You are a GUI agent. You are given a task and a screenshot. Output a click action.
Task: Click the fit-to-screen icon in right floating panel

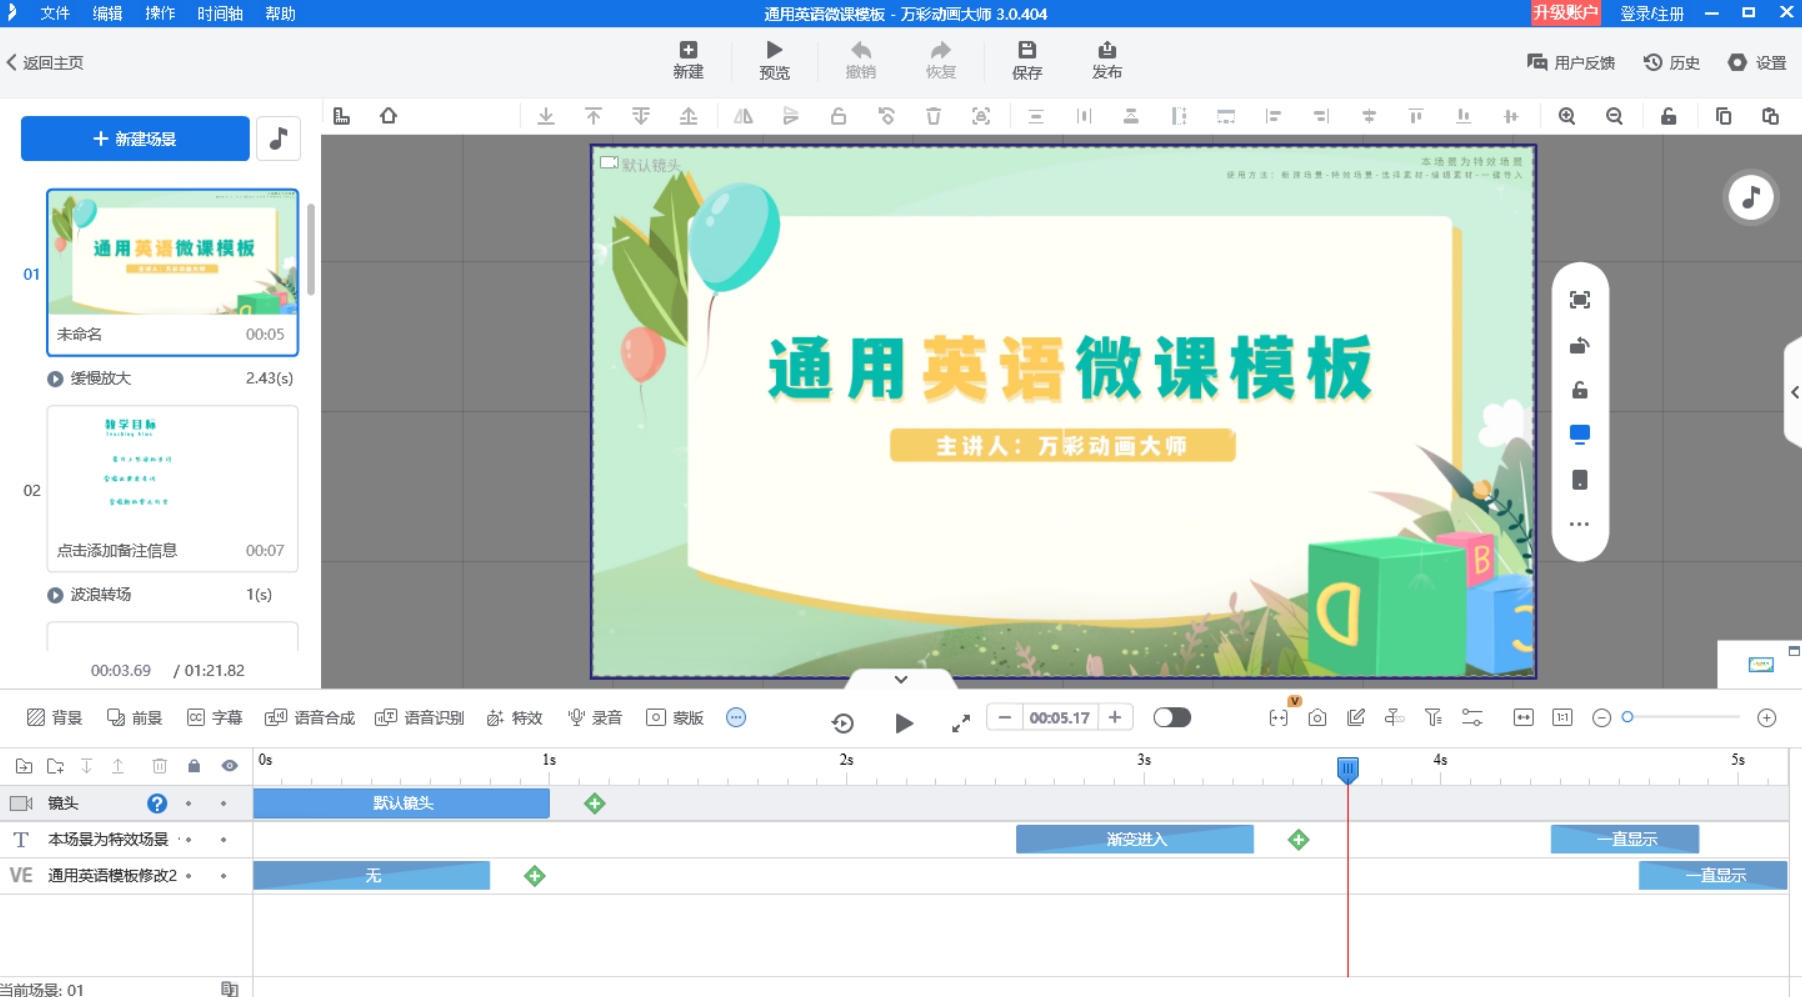[x=1580, y=300]
